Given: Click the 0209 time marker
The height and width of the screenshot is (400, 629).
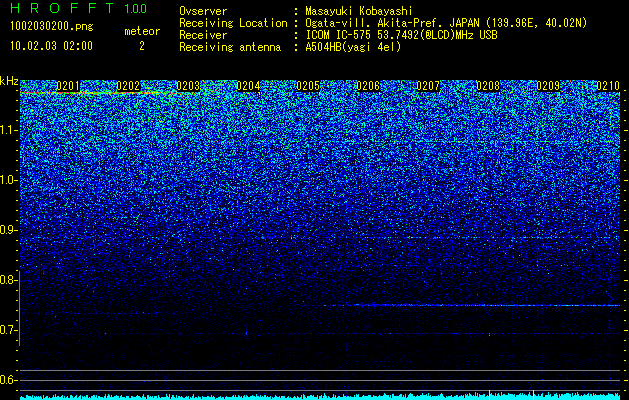Looking at the screenshot, I should (x=548, y=86).
